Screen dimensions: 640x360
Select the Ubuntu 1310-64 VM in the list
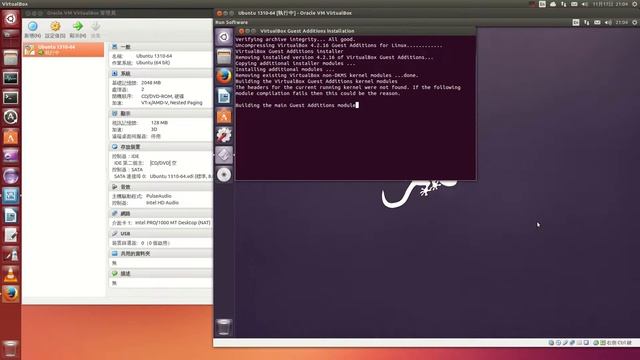click(x=64, y=50)
